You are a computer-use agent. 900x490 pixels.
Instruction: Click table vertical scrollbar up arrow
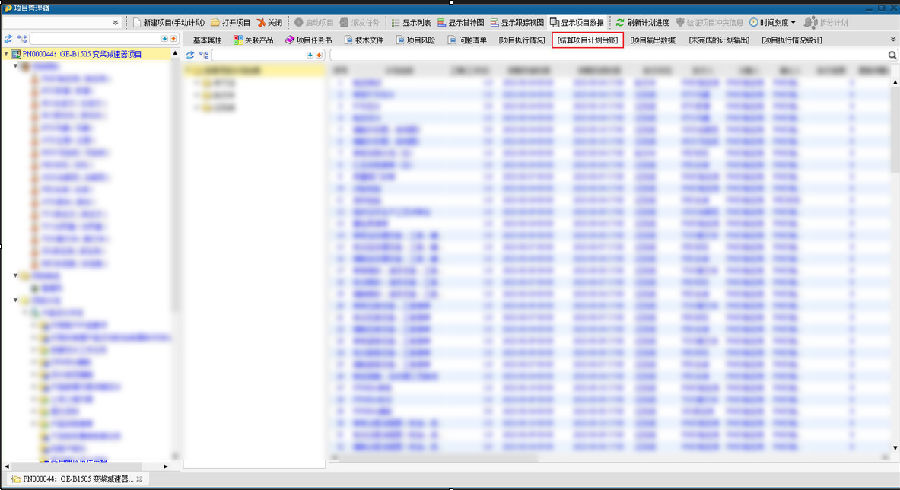pyautogui.click(x=895, y=83)
